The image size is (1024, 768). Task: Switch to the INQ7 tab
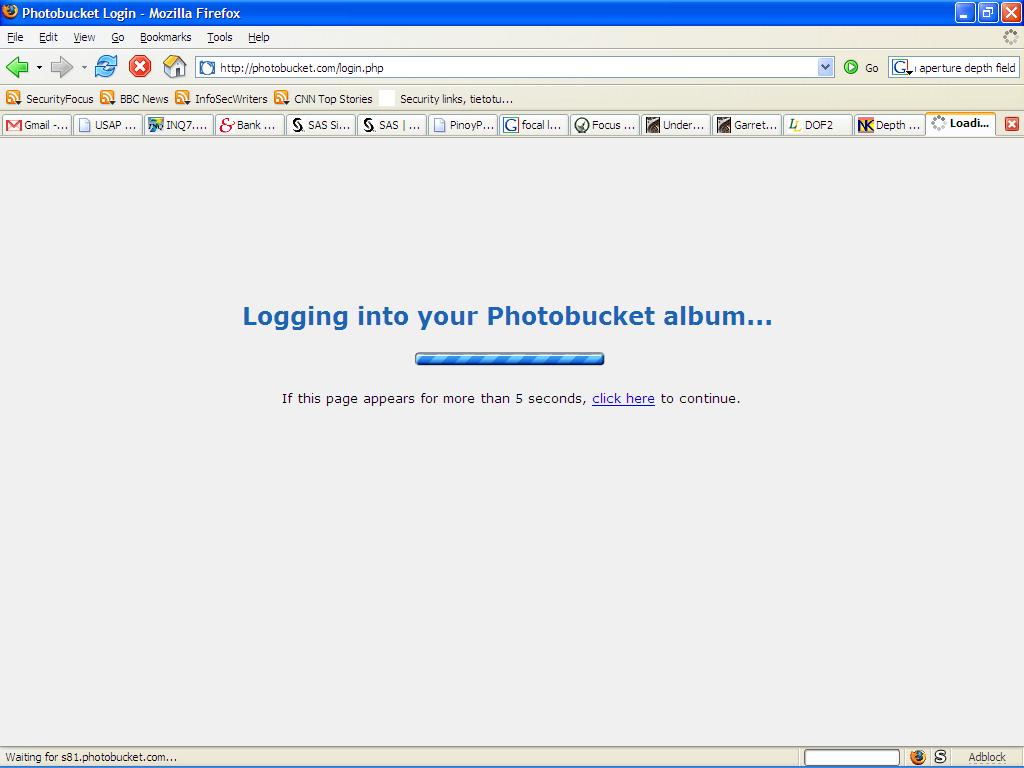click(x=178, y=125)
